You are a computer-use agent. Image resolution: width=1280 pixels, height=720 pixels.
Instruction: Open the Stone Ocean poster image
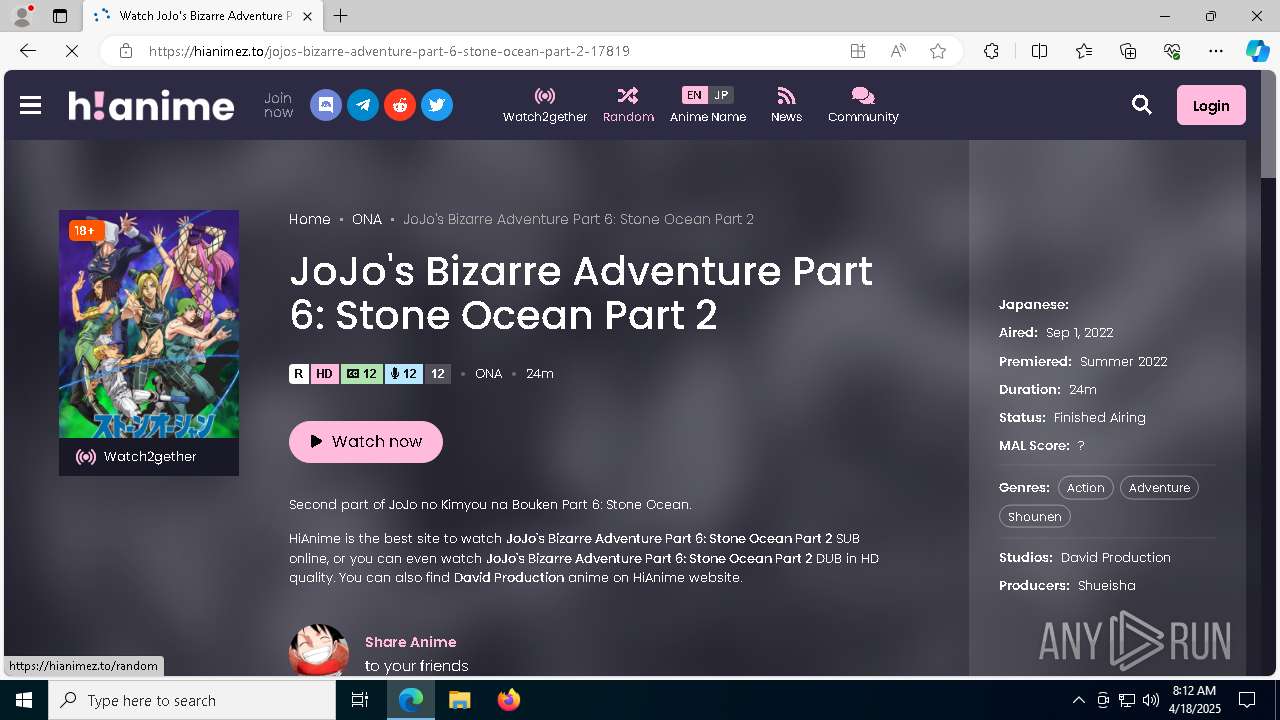point(149,324)
